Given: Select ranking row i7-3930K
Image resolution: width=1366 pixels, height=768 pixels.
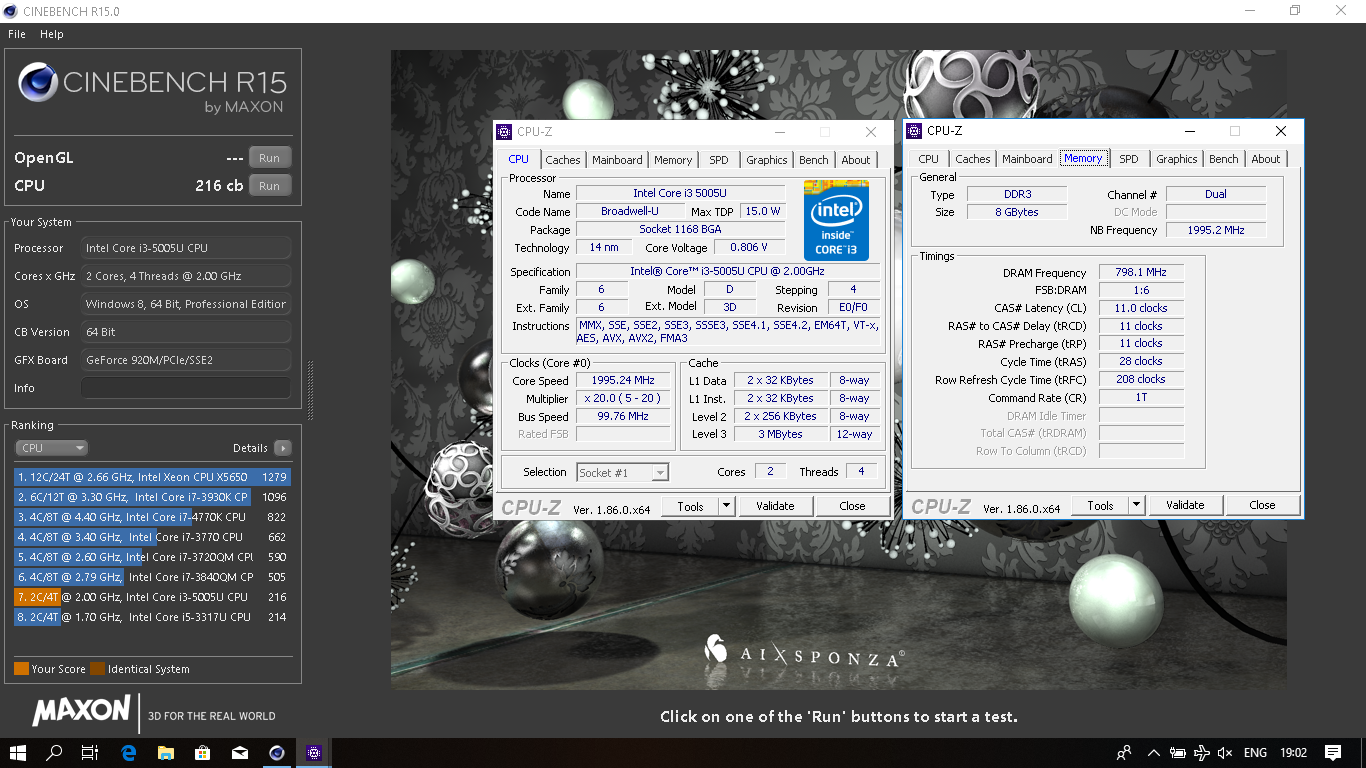Looking at the screenshot, I should [152, 497].
